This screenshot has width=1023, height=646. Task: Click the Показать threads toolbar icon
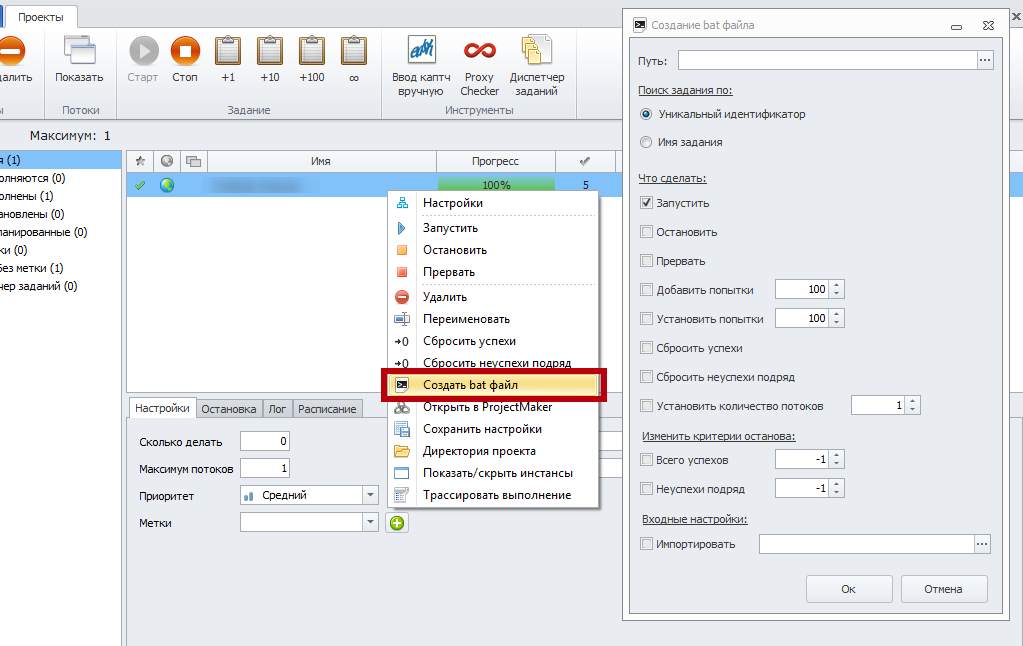tap(79, 51)
